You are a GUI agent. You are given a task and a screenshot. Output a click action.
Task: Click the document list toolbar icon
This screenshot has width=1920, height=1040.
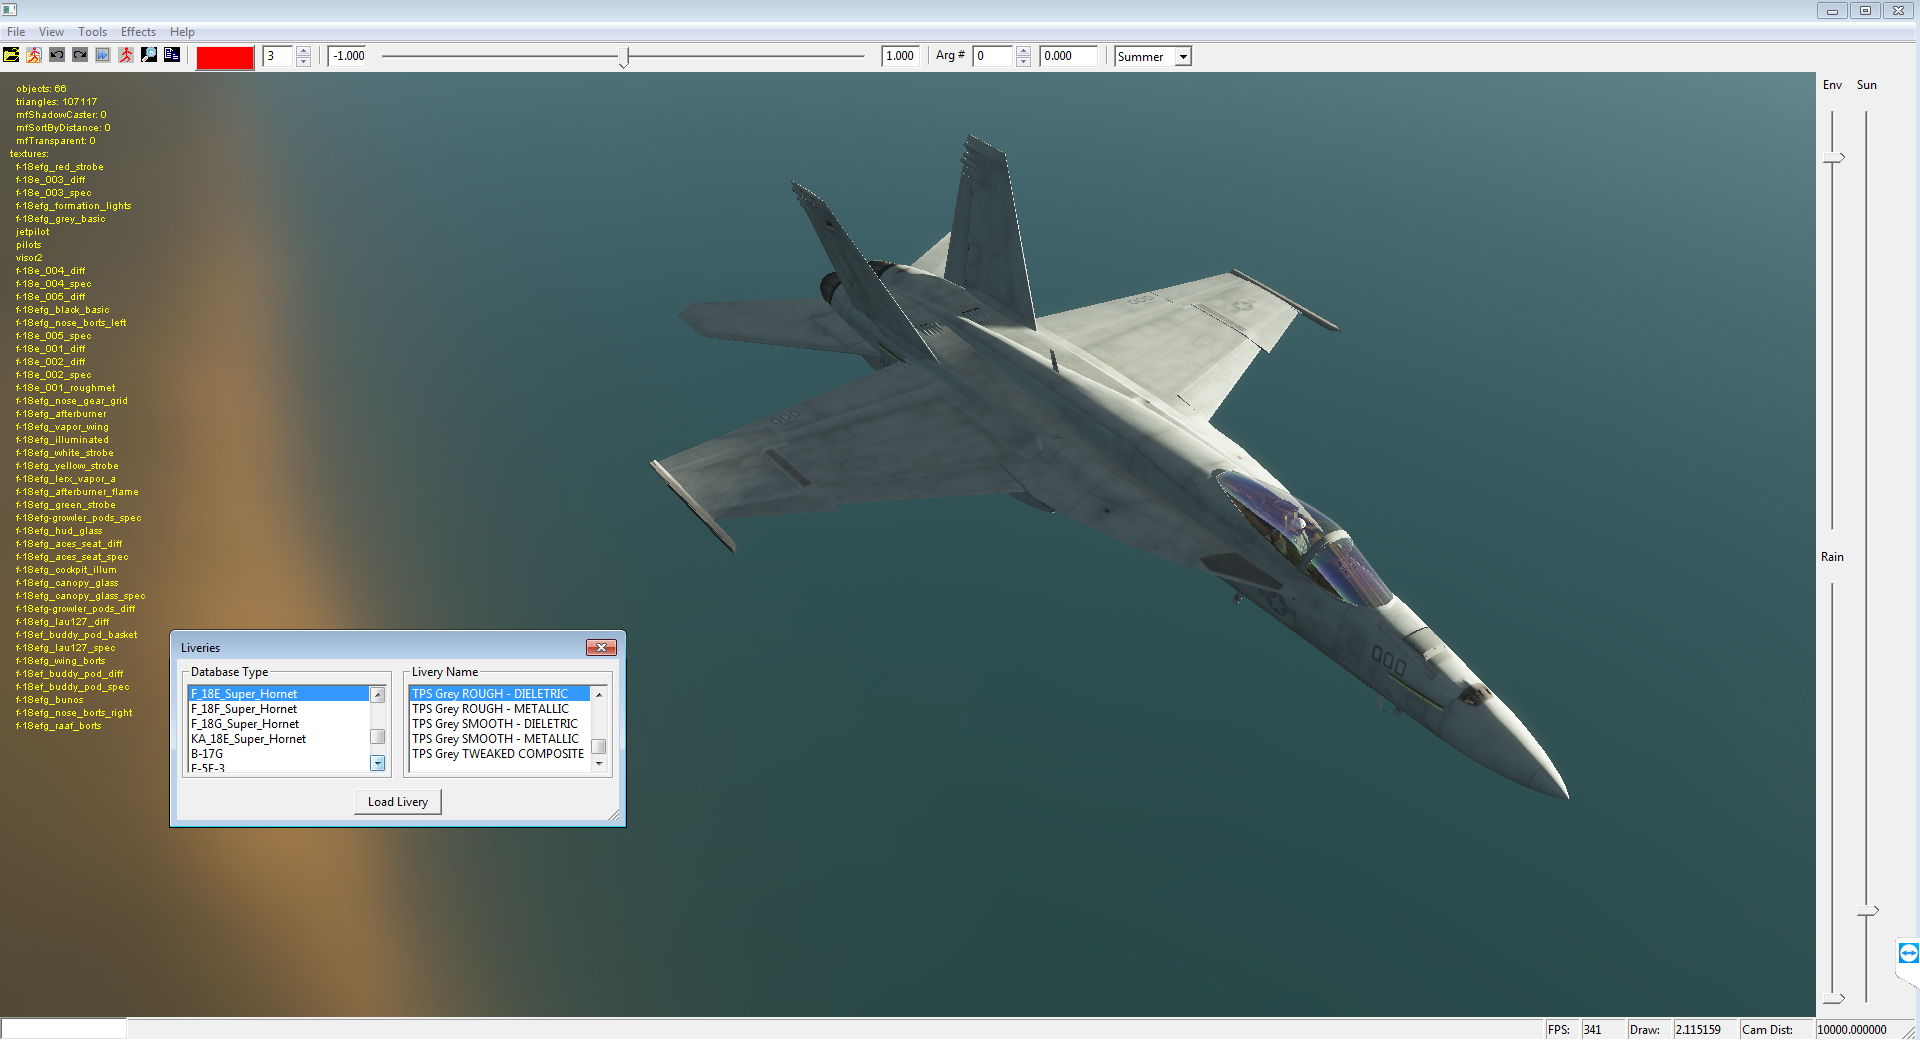click(172, 55)
